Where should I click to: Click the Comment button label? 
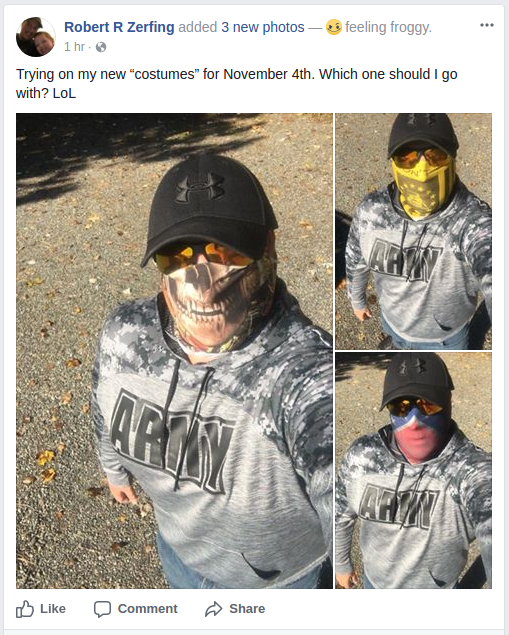[147, 609]
